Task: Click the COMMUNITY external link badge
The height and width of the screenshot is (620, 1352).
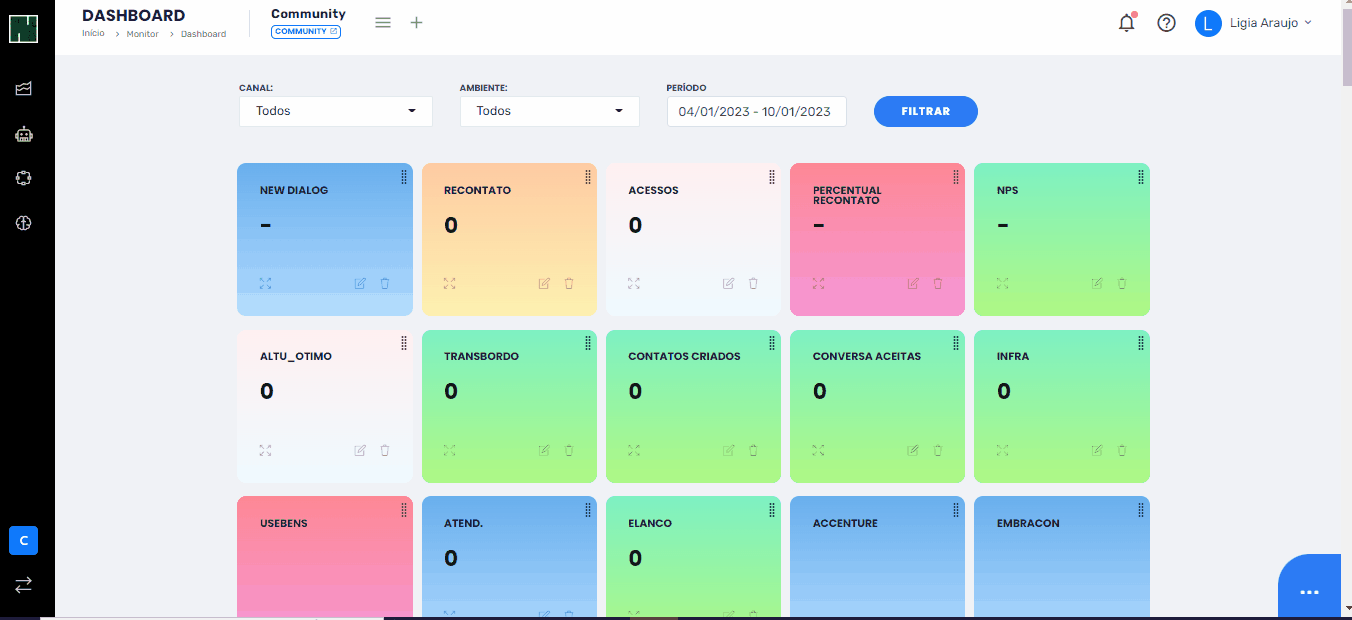Action: click(x=306, y=32)
